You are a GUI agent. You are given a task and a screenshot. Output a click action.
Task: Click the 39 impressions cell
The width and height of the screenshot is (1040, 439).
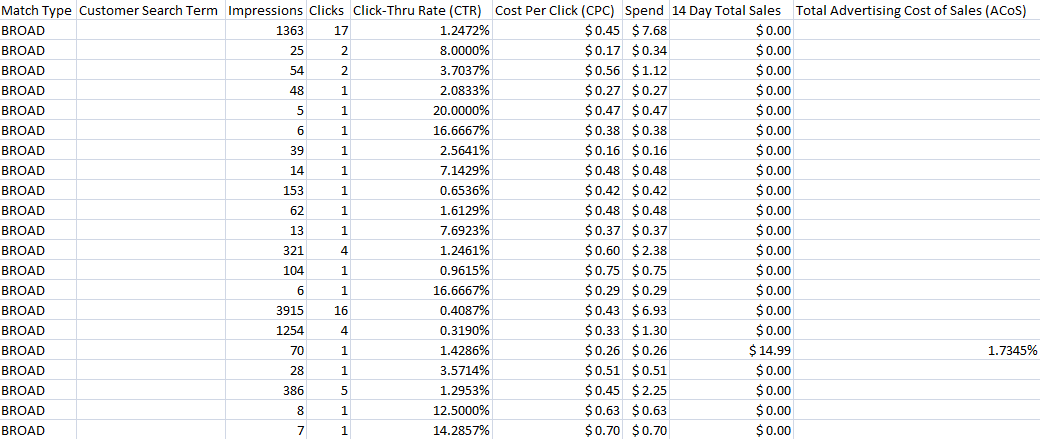tap(266, 150)
